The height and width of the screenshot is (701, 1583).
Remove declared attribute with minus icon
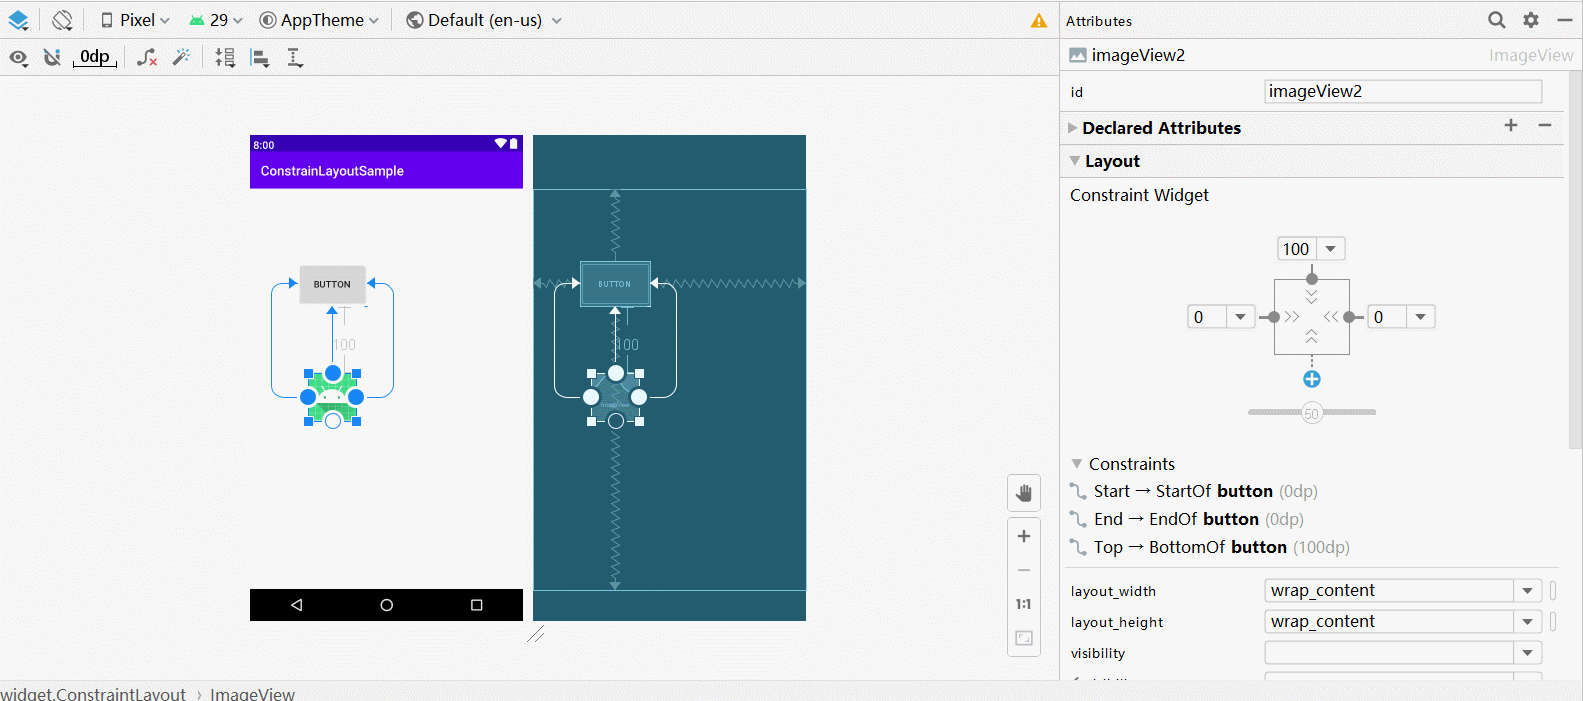tap(1545, 125)
